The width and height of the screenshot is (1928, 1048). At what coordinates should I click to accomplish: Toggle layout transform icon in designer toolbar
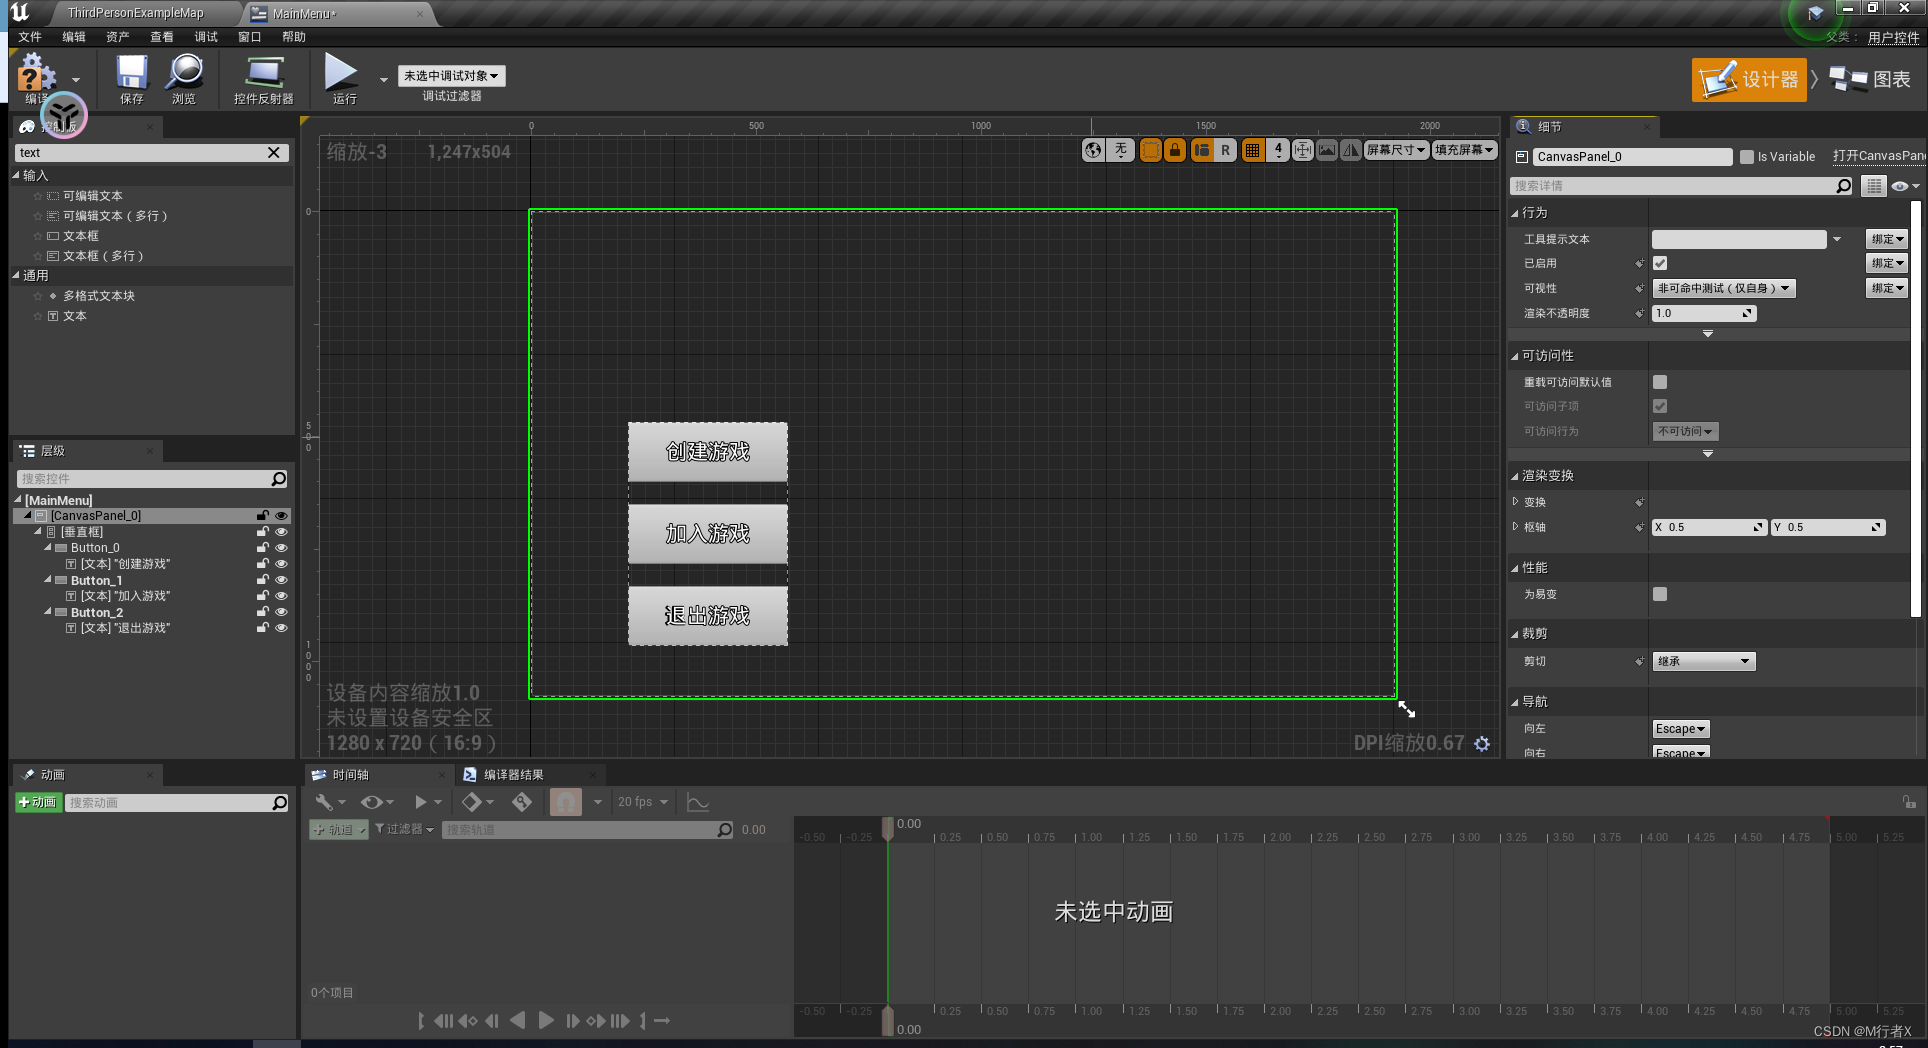pyautogui.click(x=1201, y=150)
